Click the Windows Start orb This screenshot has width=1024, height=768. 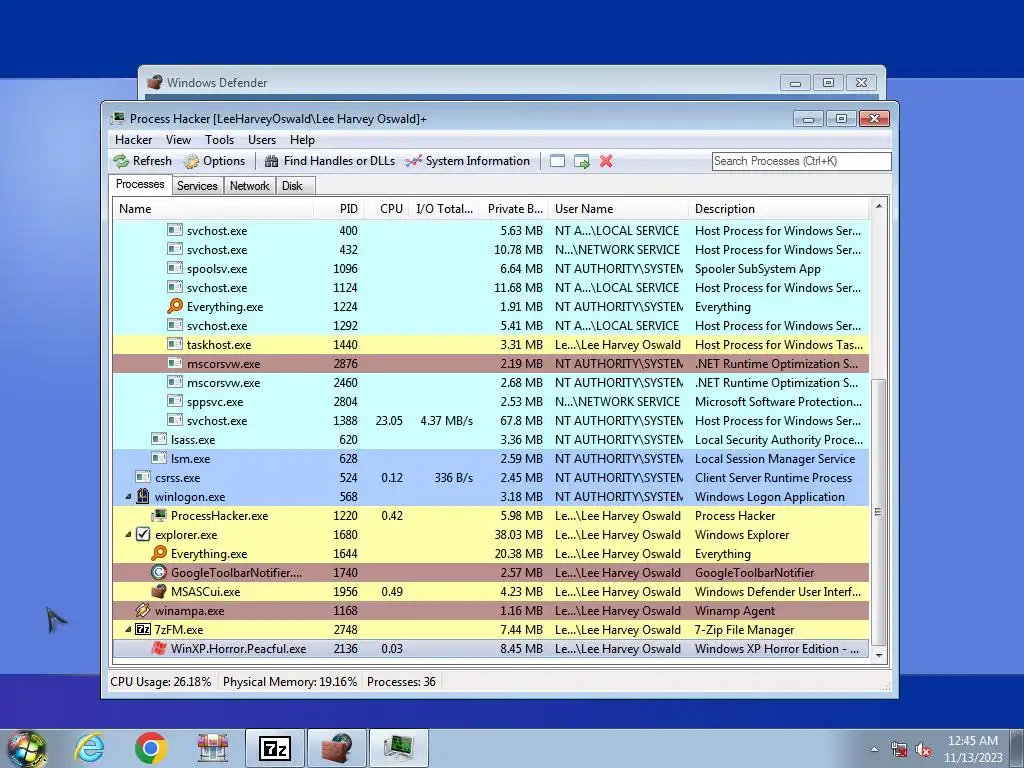(x=27, y=748)
